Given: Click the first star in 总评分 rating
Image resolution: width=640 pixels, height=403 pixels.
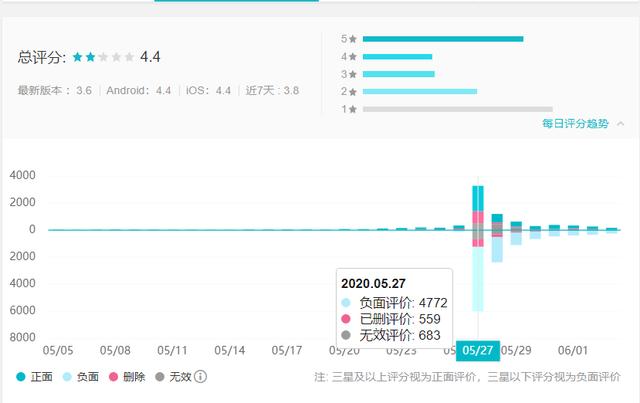Looking at the screenshot, I should tap(77, 58).
